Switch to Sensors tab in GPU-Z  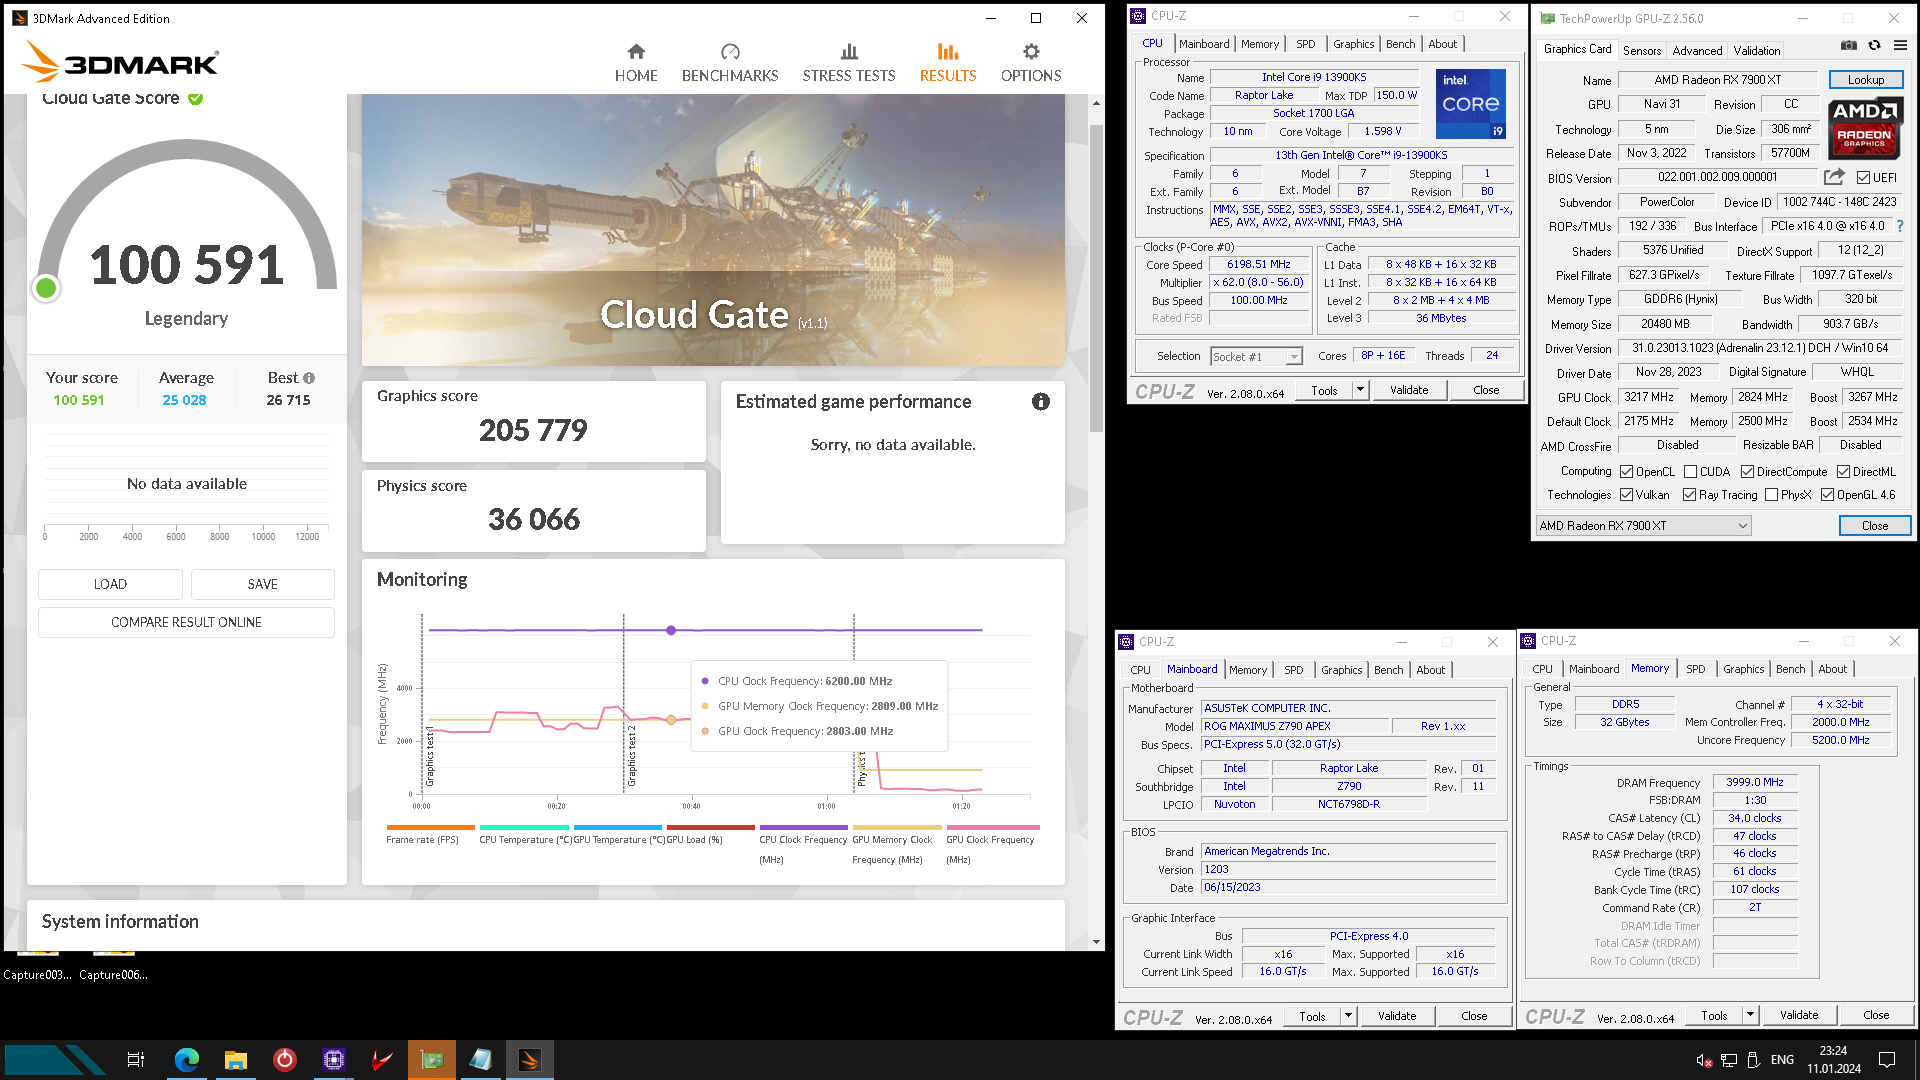point(1642,50)
